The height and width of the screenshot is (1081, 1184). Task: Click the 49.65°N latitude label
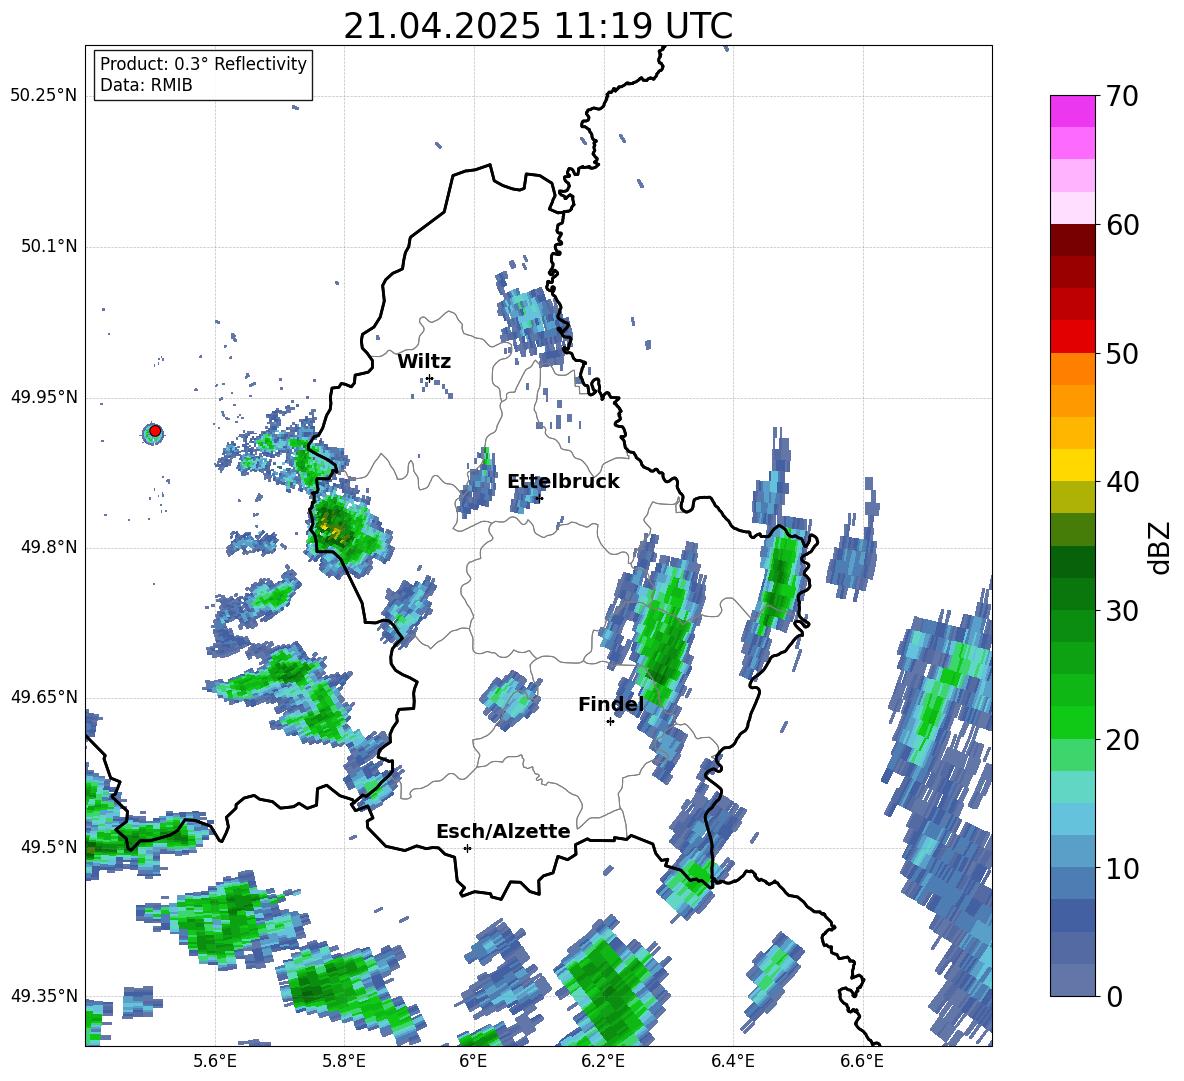click(43, 697)
